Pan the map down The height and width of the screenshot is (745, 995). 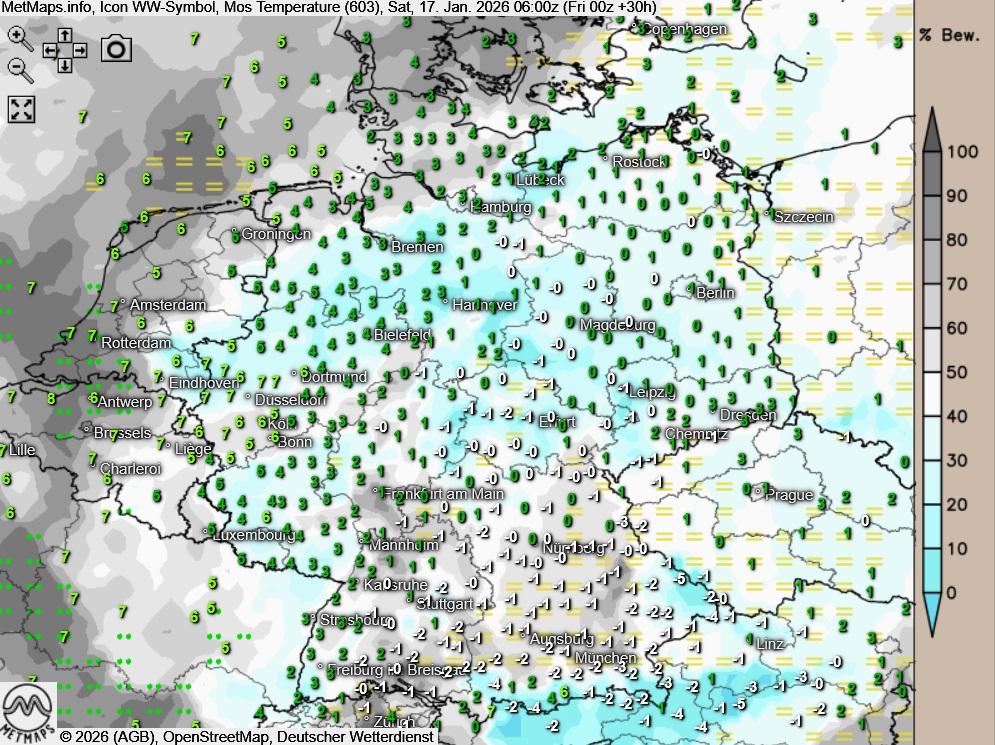(64, 65)
